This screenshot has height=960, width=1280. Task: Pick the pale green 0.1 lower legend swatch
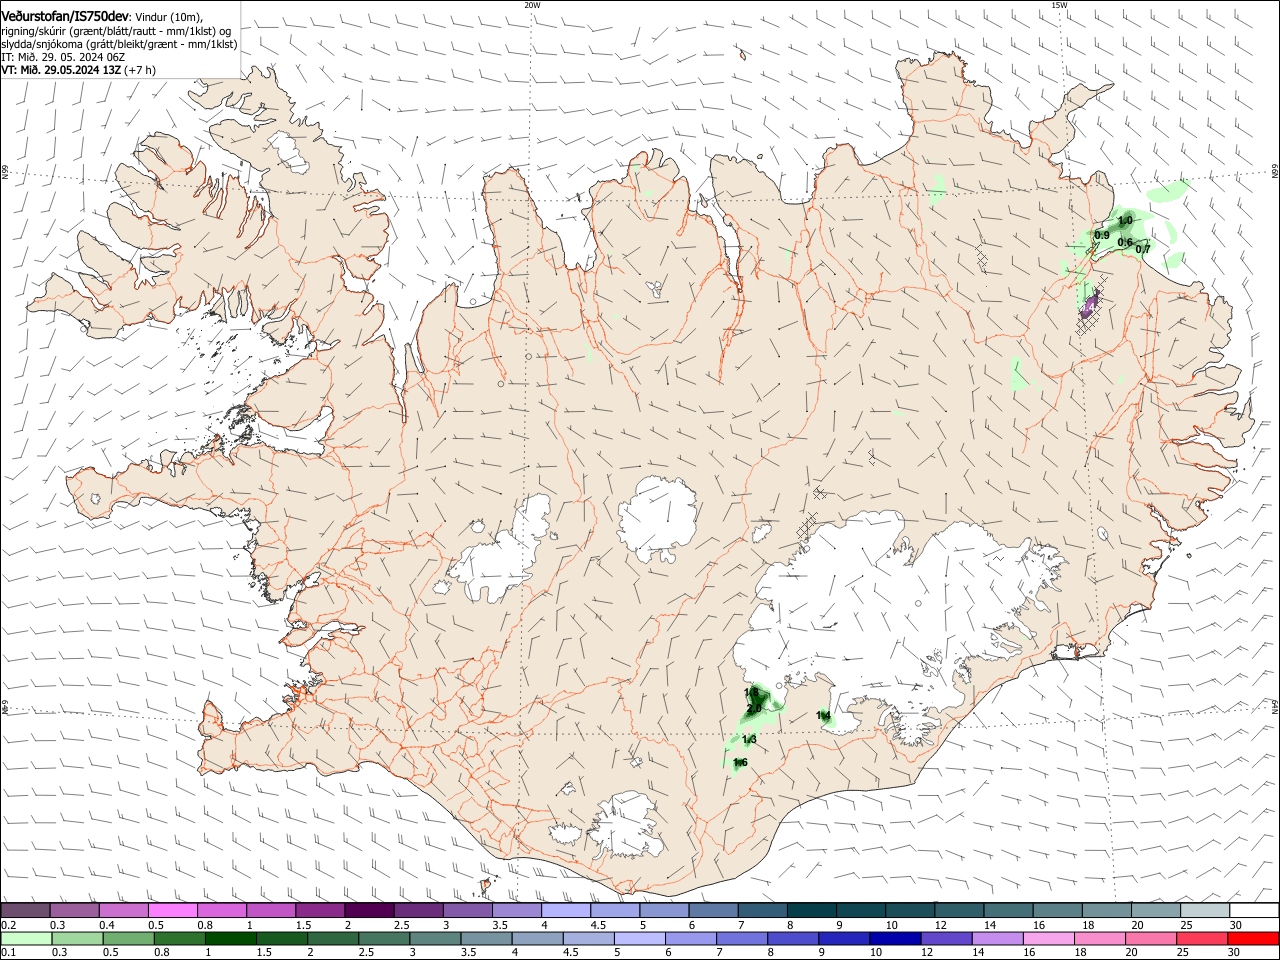tap(25, 938)
